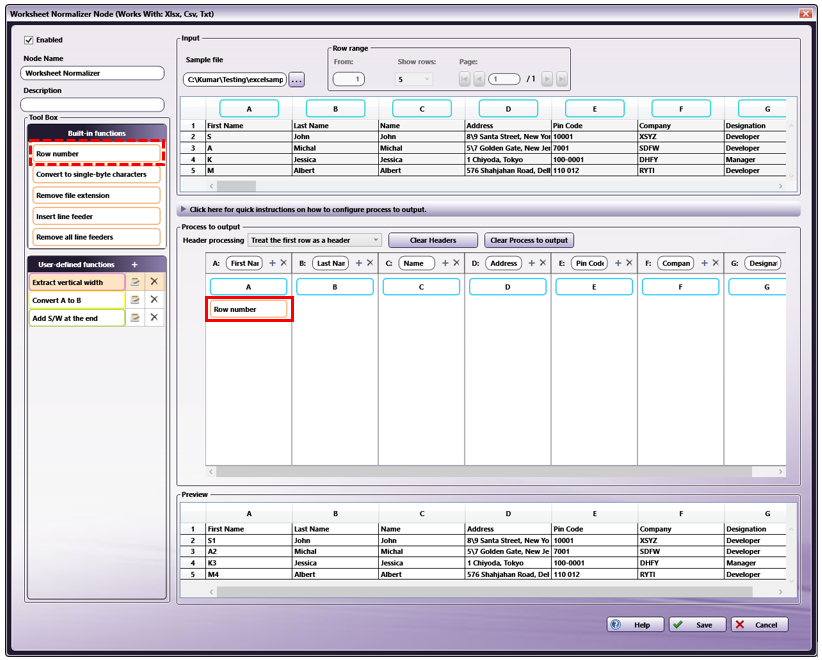The image size is (822, 660).
Task: Cancel the dialog
Action: (760, 625)
